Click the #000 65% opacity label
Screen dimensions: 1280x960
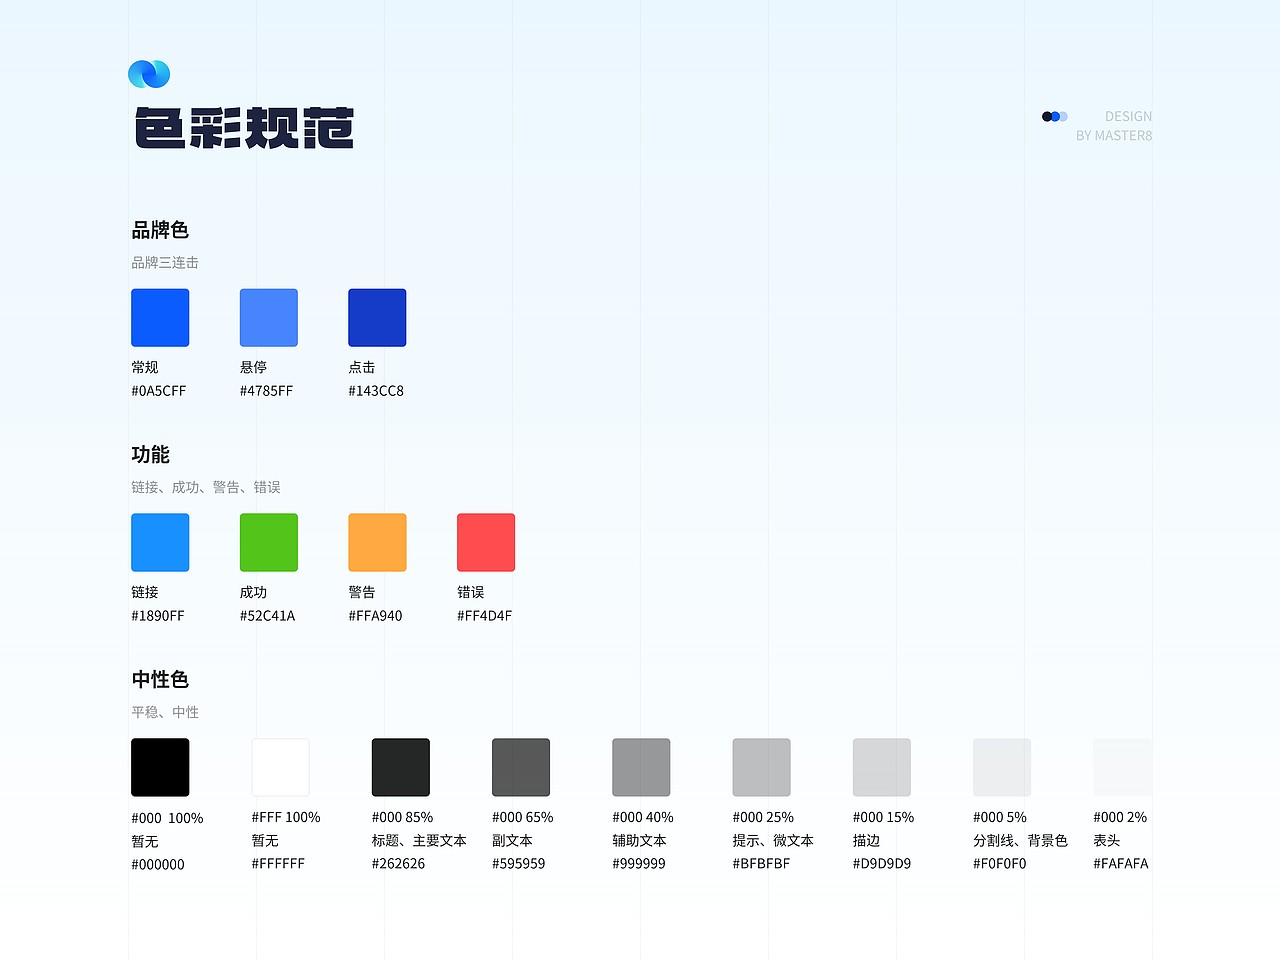[523, 818]
